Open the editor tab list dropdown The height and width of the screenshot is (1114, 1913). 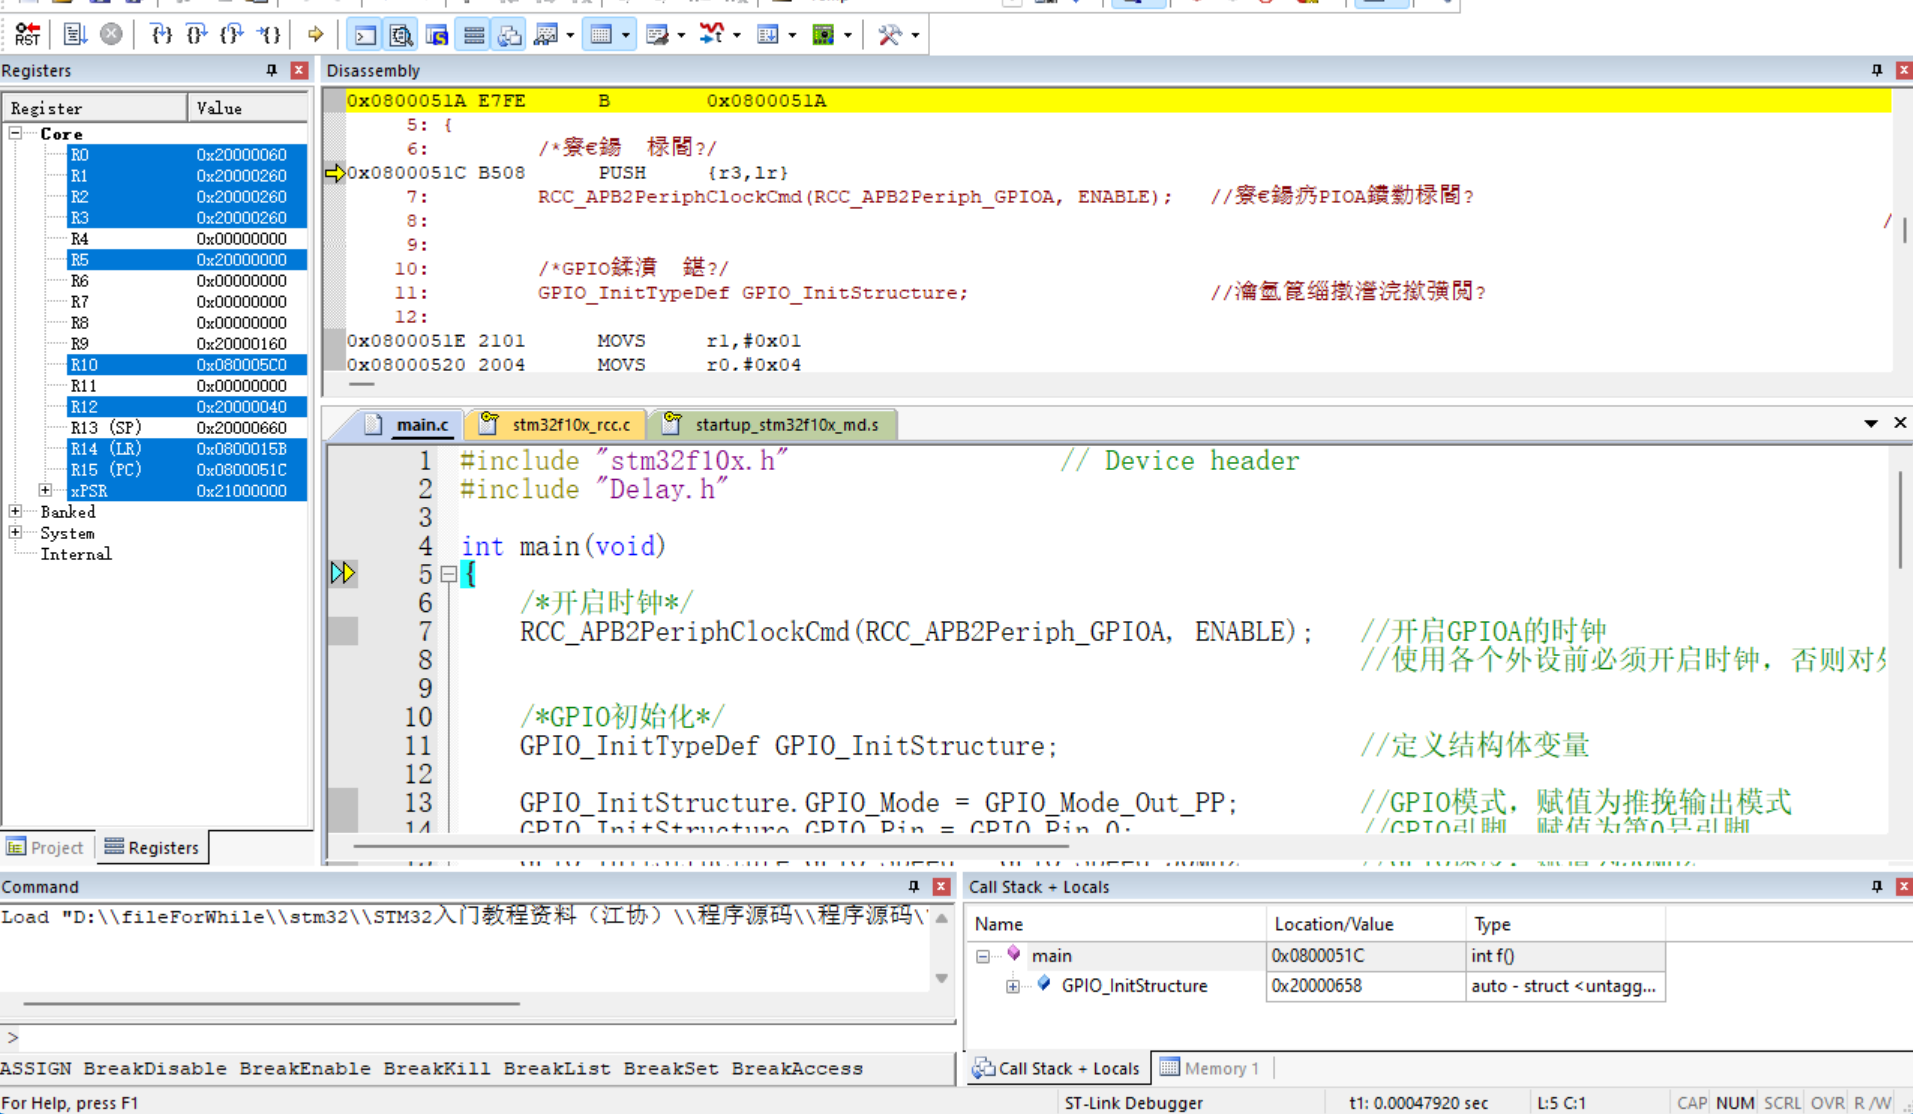click(1871, 424)
